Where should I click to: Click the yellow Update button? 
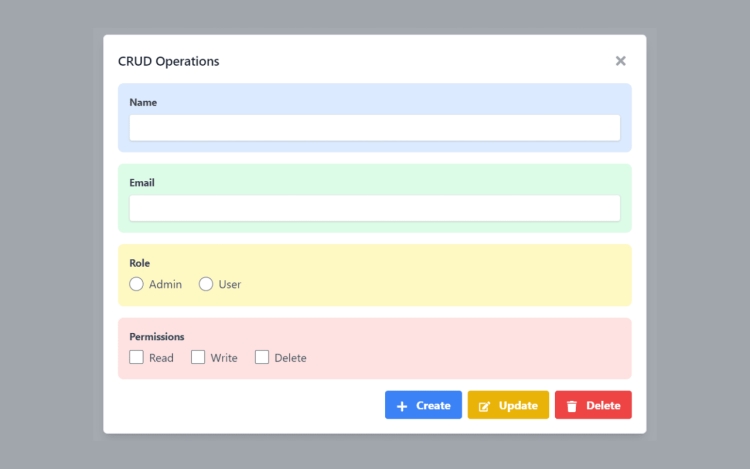(508, 405)
